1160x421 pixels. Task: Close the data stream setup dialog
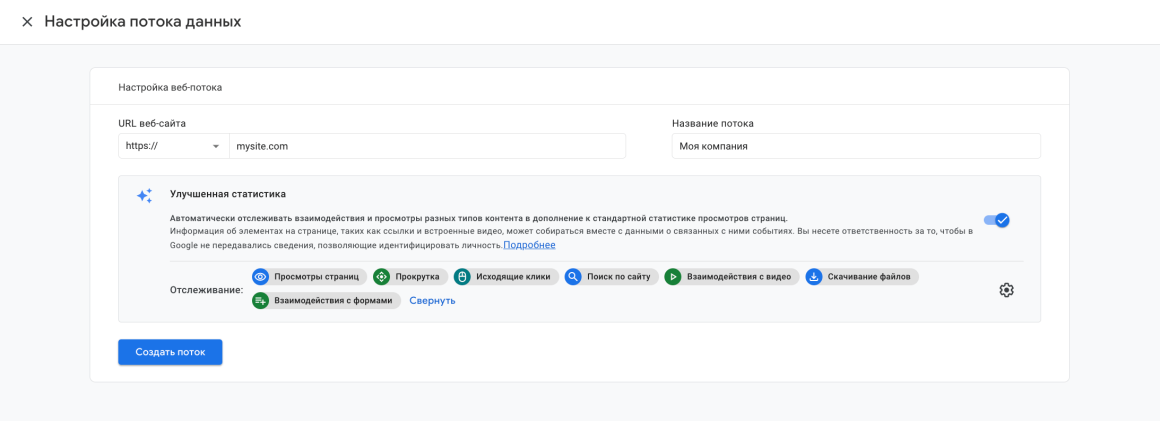tap(27, 21)
